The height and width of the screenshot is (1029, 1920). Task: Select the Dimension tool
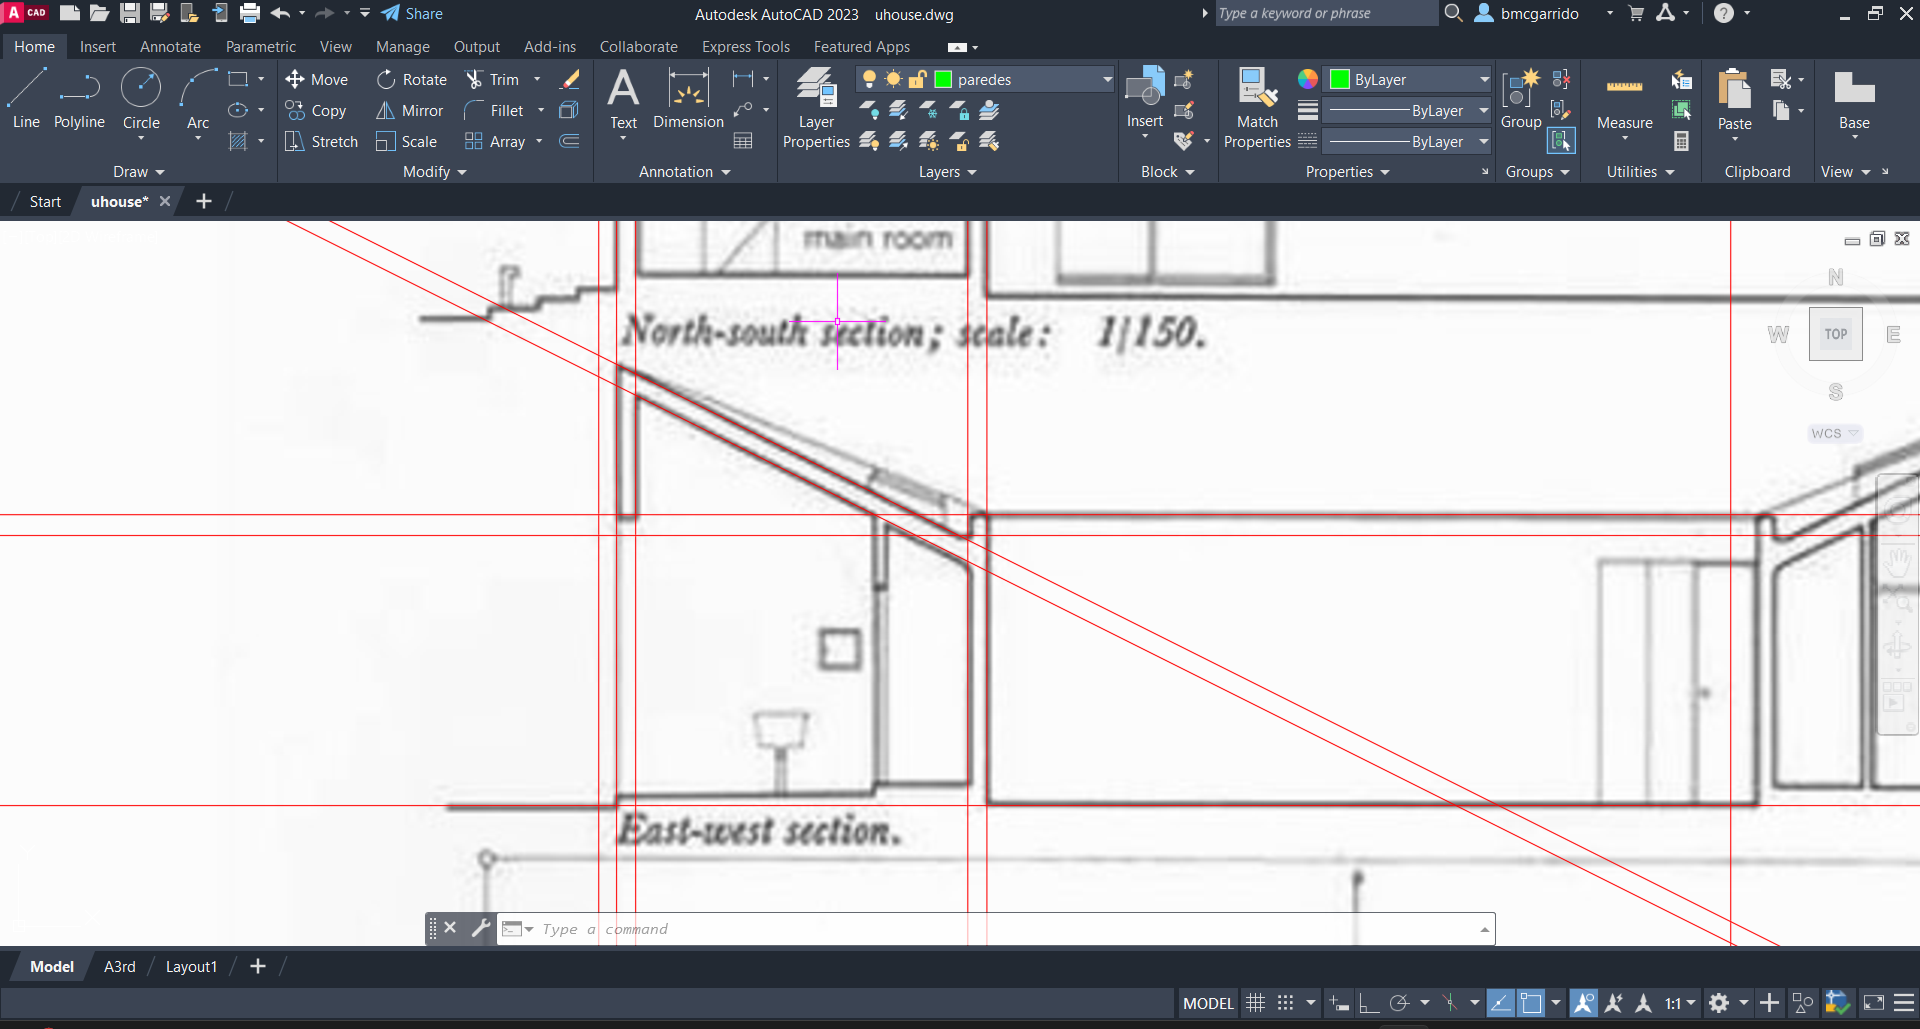688,100
